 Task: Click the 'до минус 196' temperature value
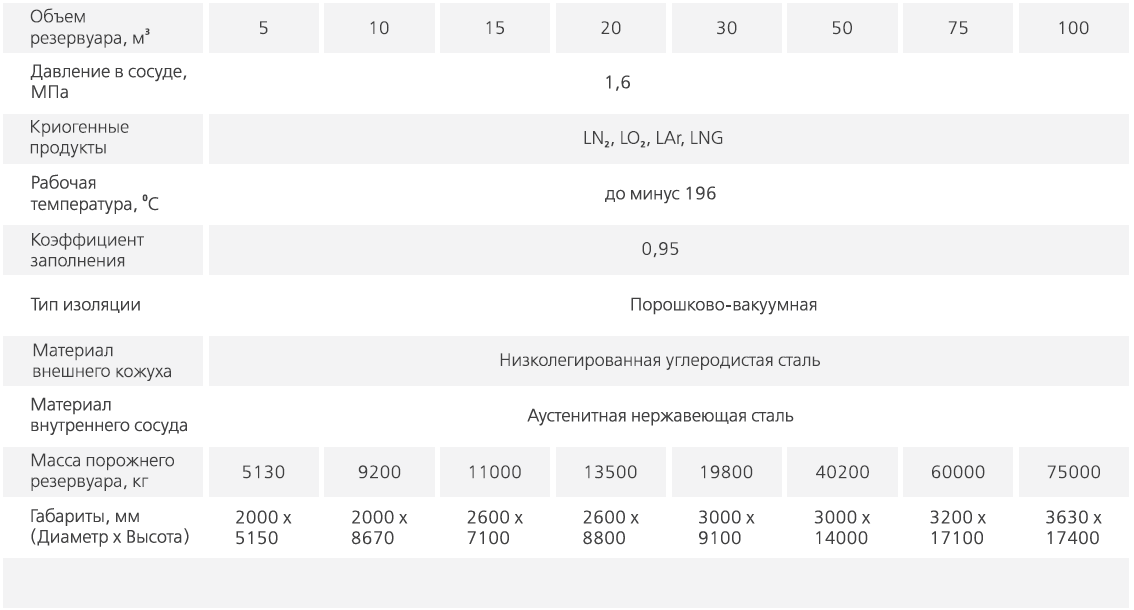pyautogui.click(x=660, y=194)
